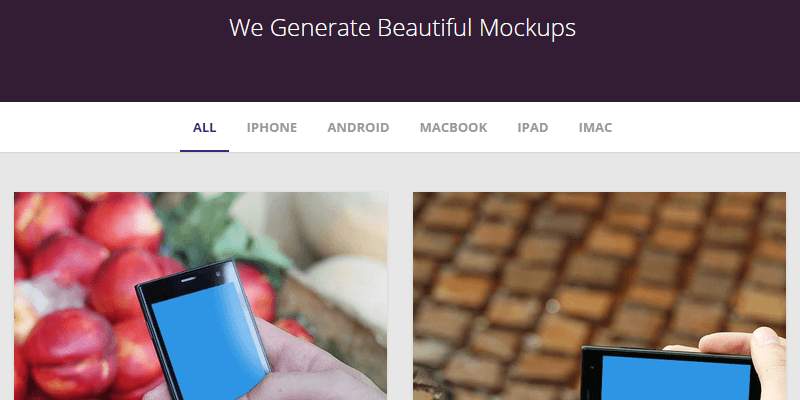This screenshot has width=800, height=400.
Task: Click the earpiece speaker on the upright phone
Action: pos(188,280)
